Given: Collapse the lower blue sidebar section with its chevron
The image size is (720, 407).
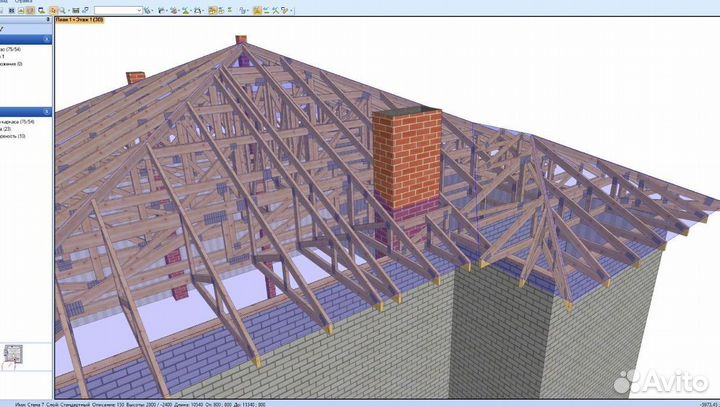Looking at the screenshot, I should tap(47, 112).
